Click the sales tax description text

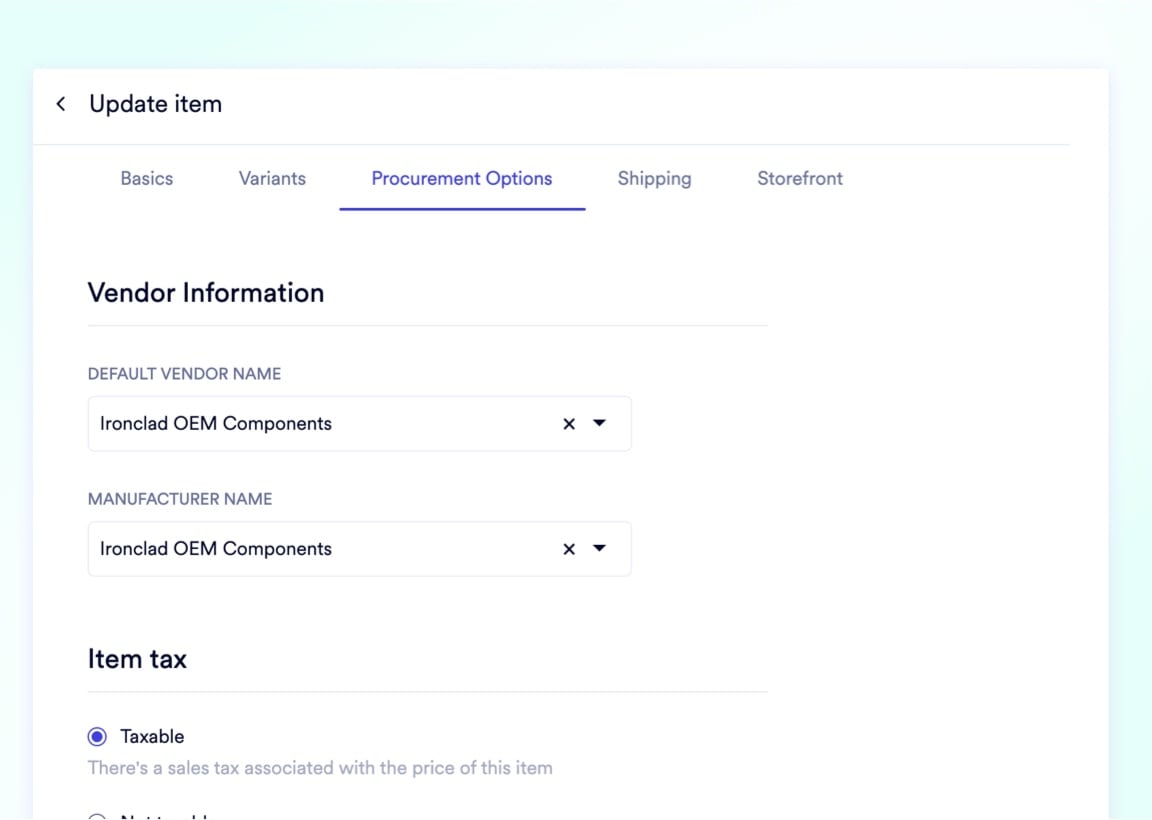(320, 768)
